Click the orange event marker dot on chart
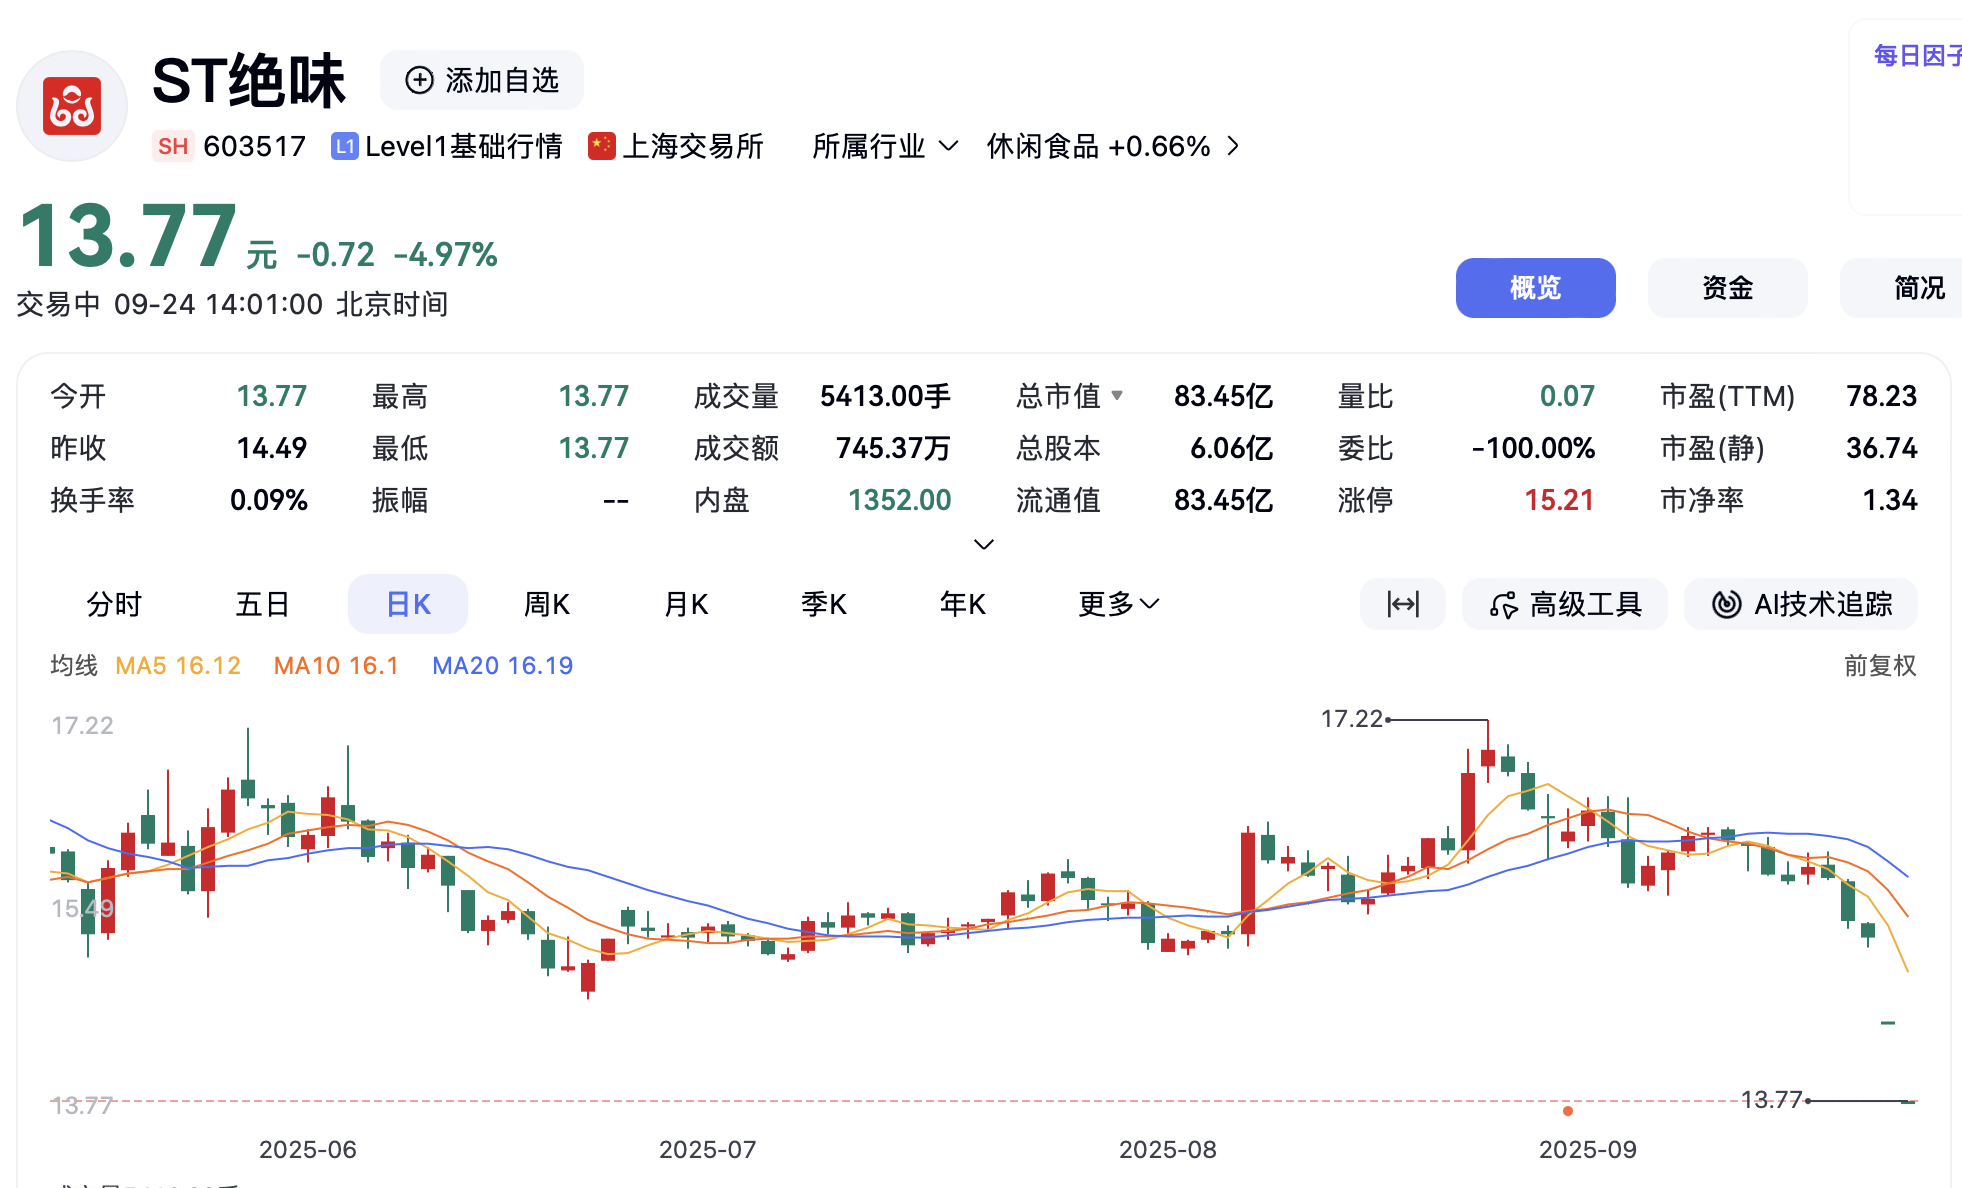 coord(1568,1111)
